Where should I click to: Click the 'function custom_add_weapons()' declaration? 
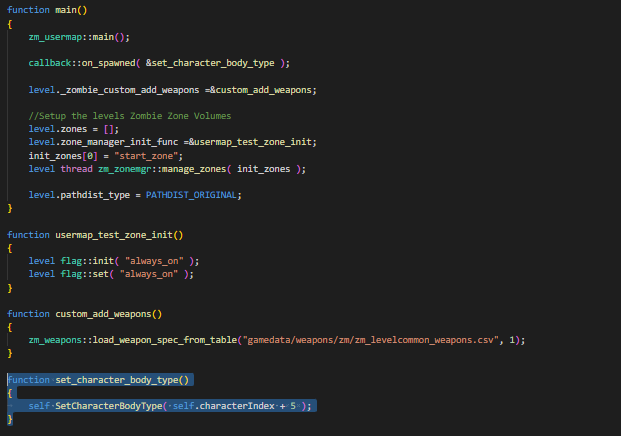point(84,314)
